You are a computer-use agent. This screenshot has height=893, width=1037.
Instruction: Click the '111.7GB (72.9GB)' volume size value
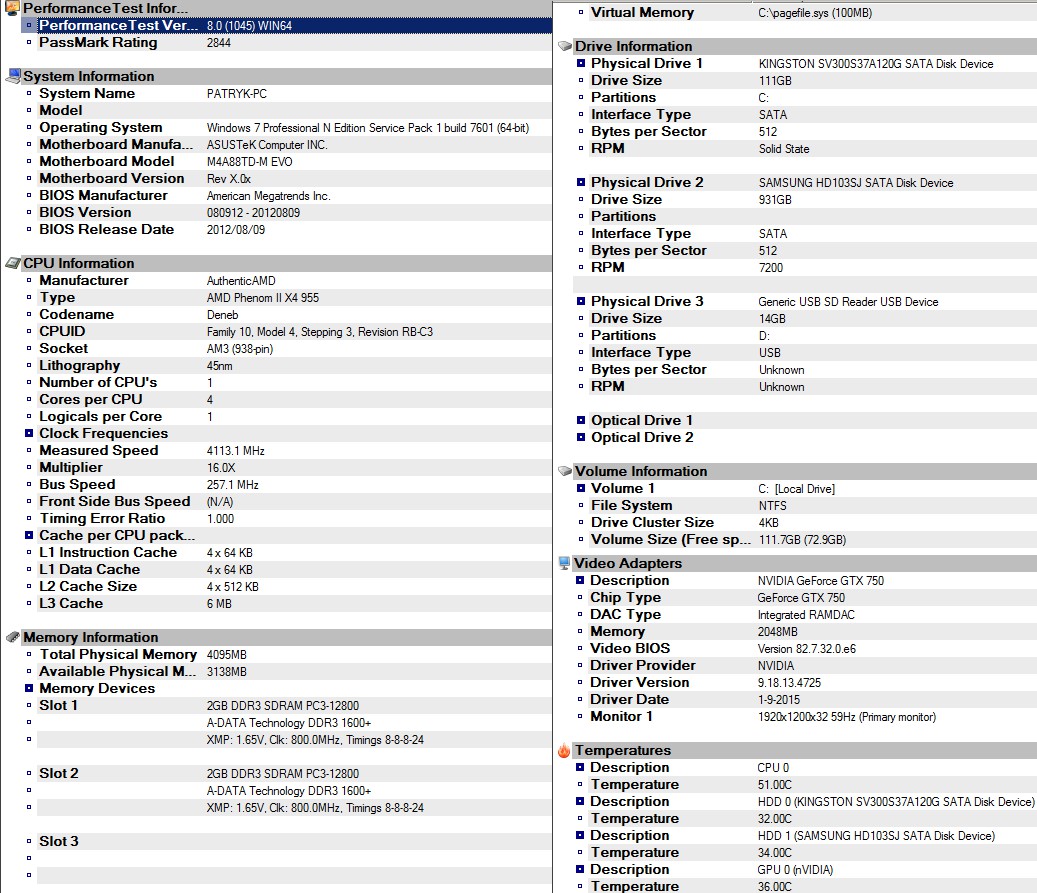[802, 540]
